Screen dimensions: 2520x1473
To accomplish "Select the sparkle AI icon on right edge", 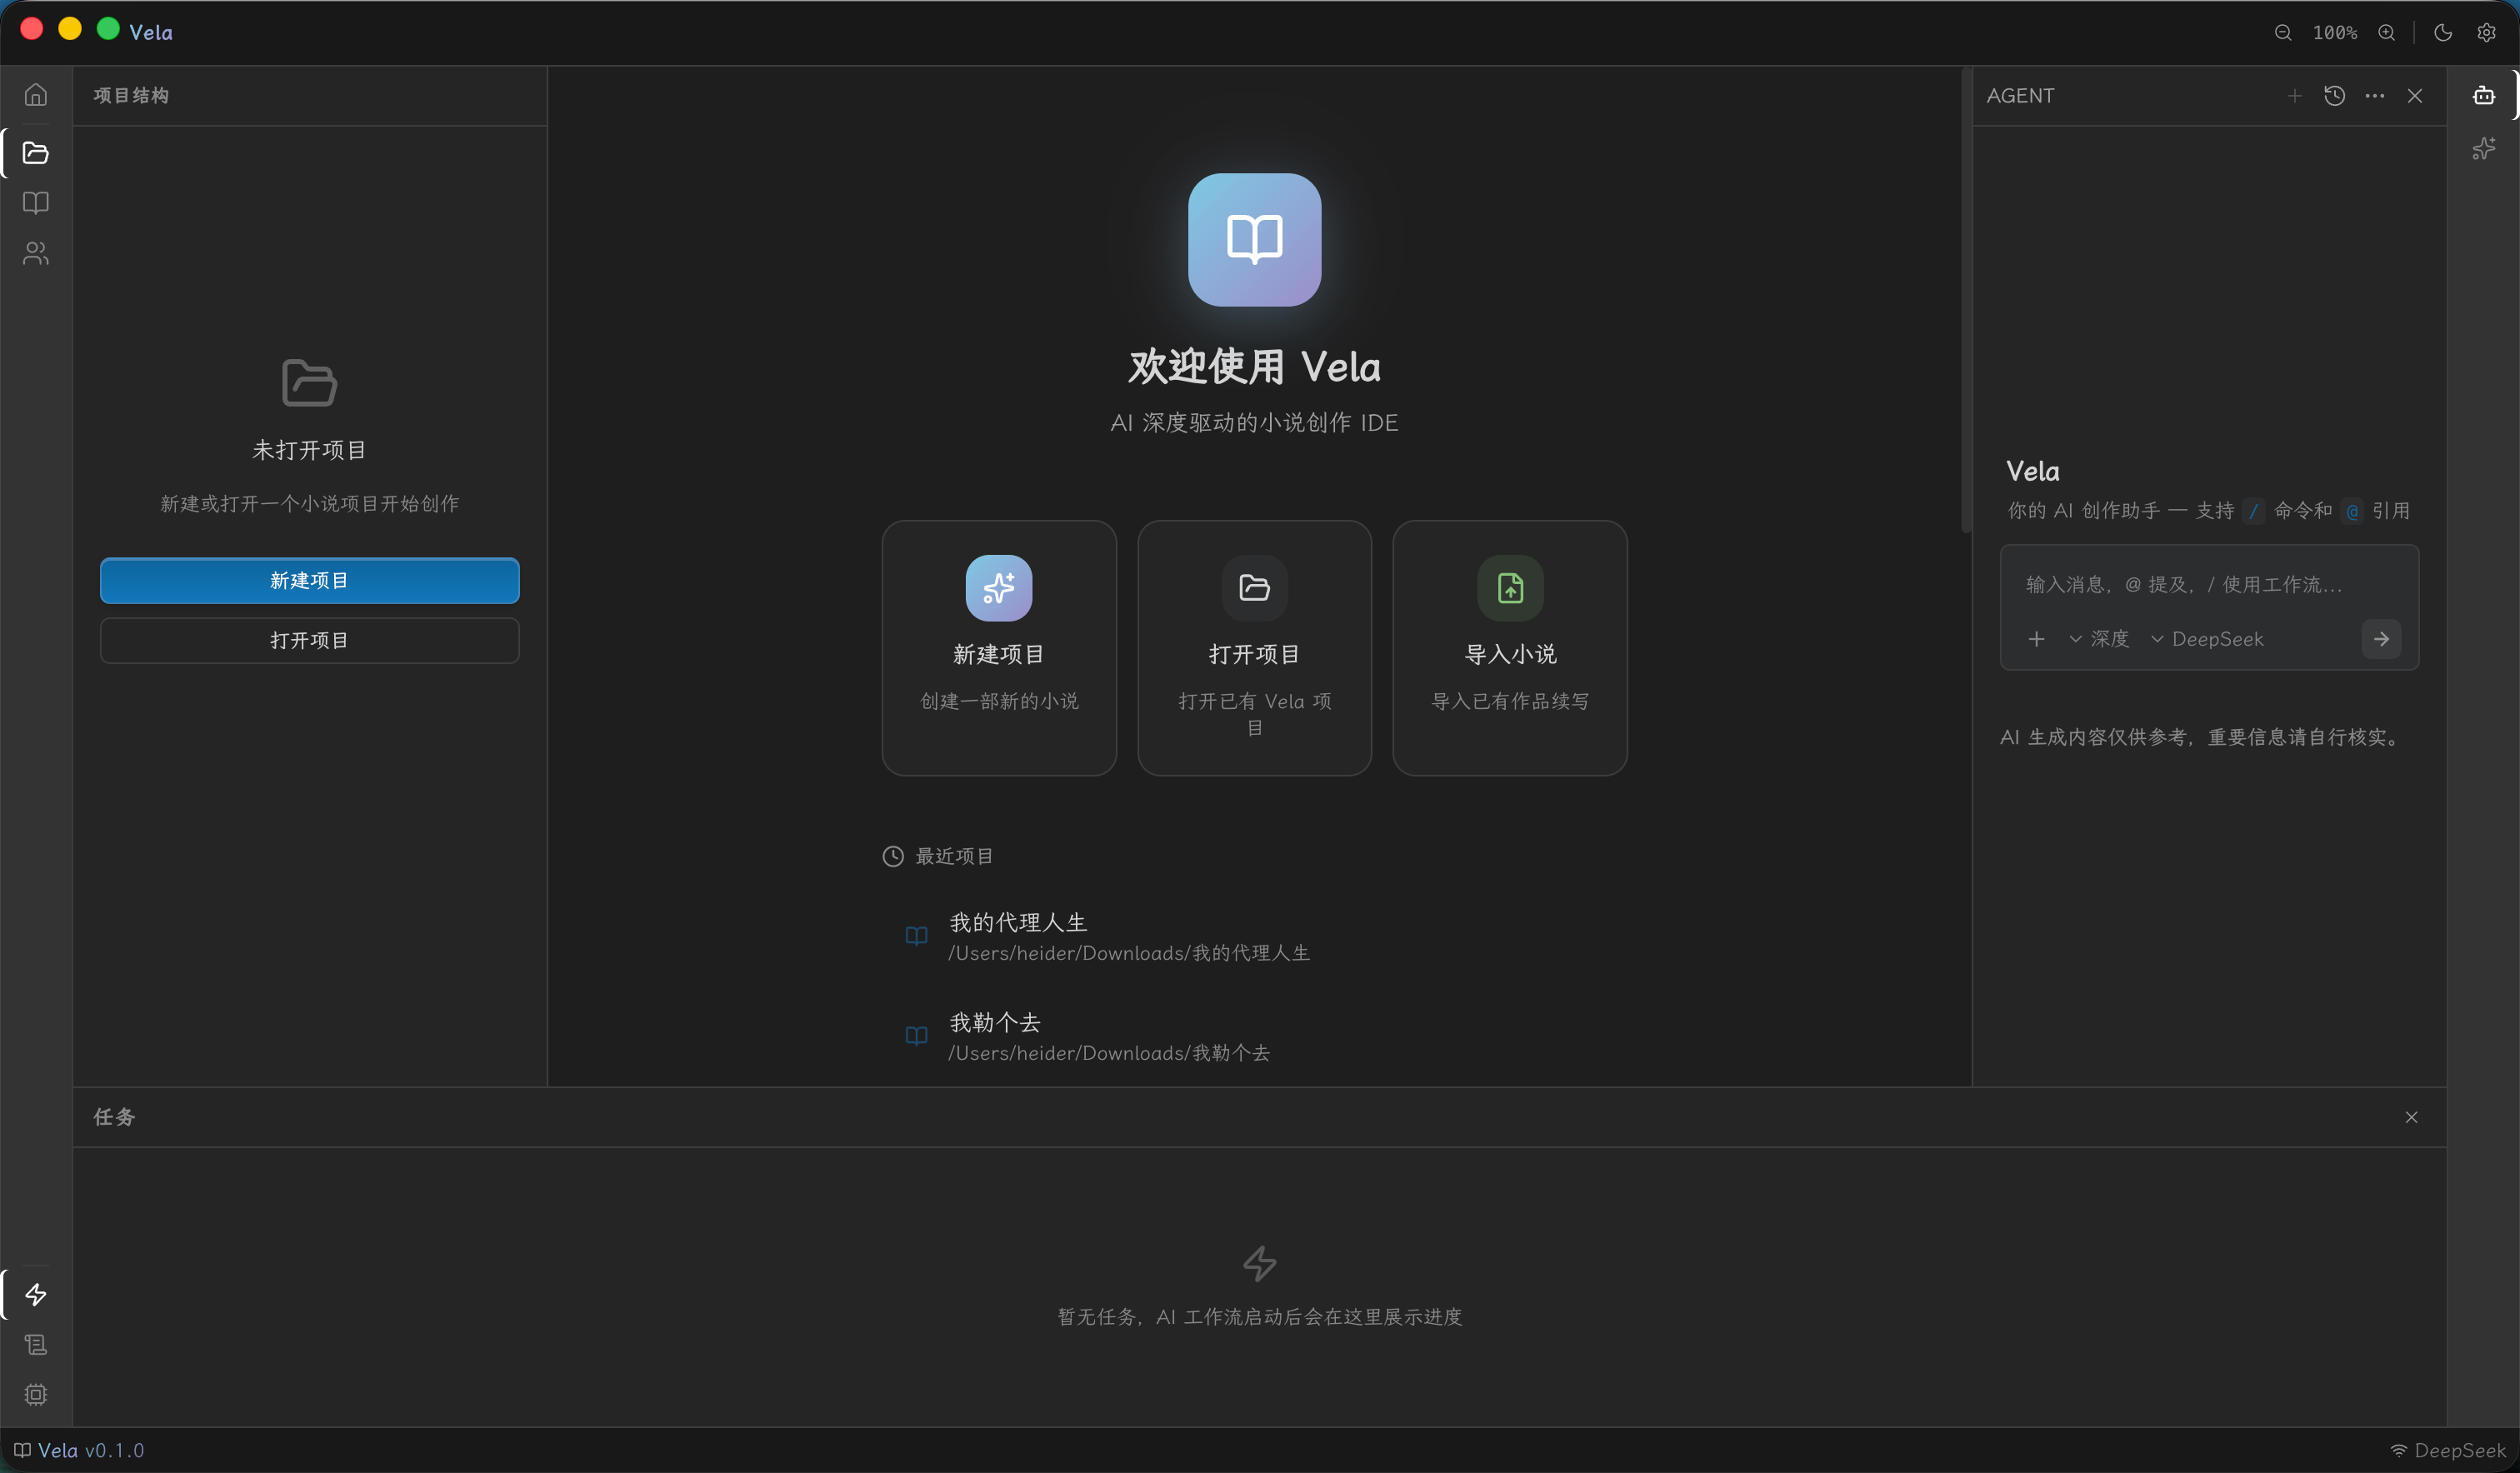I will 2485,147.
